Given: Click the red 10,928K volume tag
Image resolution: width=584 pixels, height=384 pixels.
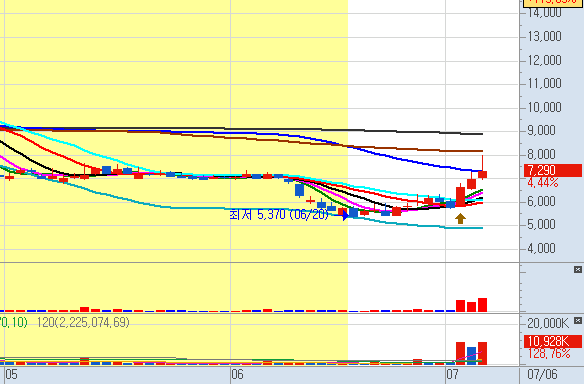Looking at the screenshot, I should pos(553,341).
